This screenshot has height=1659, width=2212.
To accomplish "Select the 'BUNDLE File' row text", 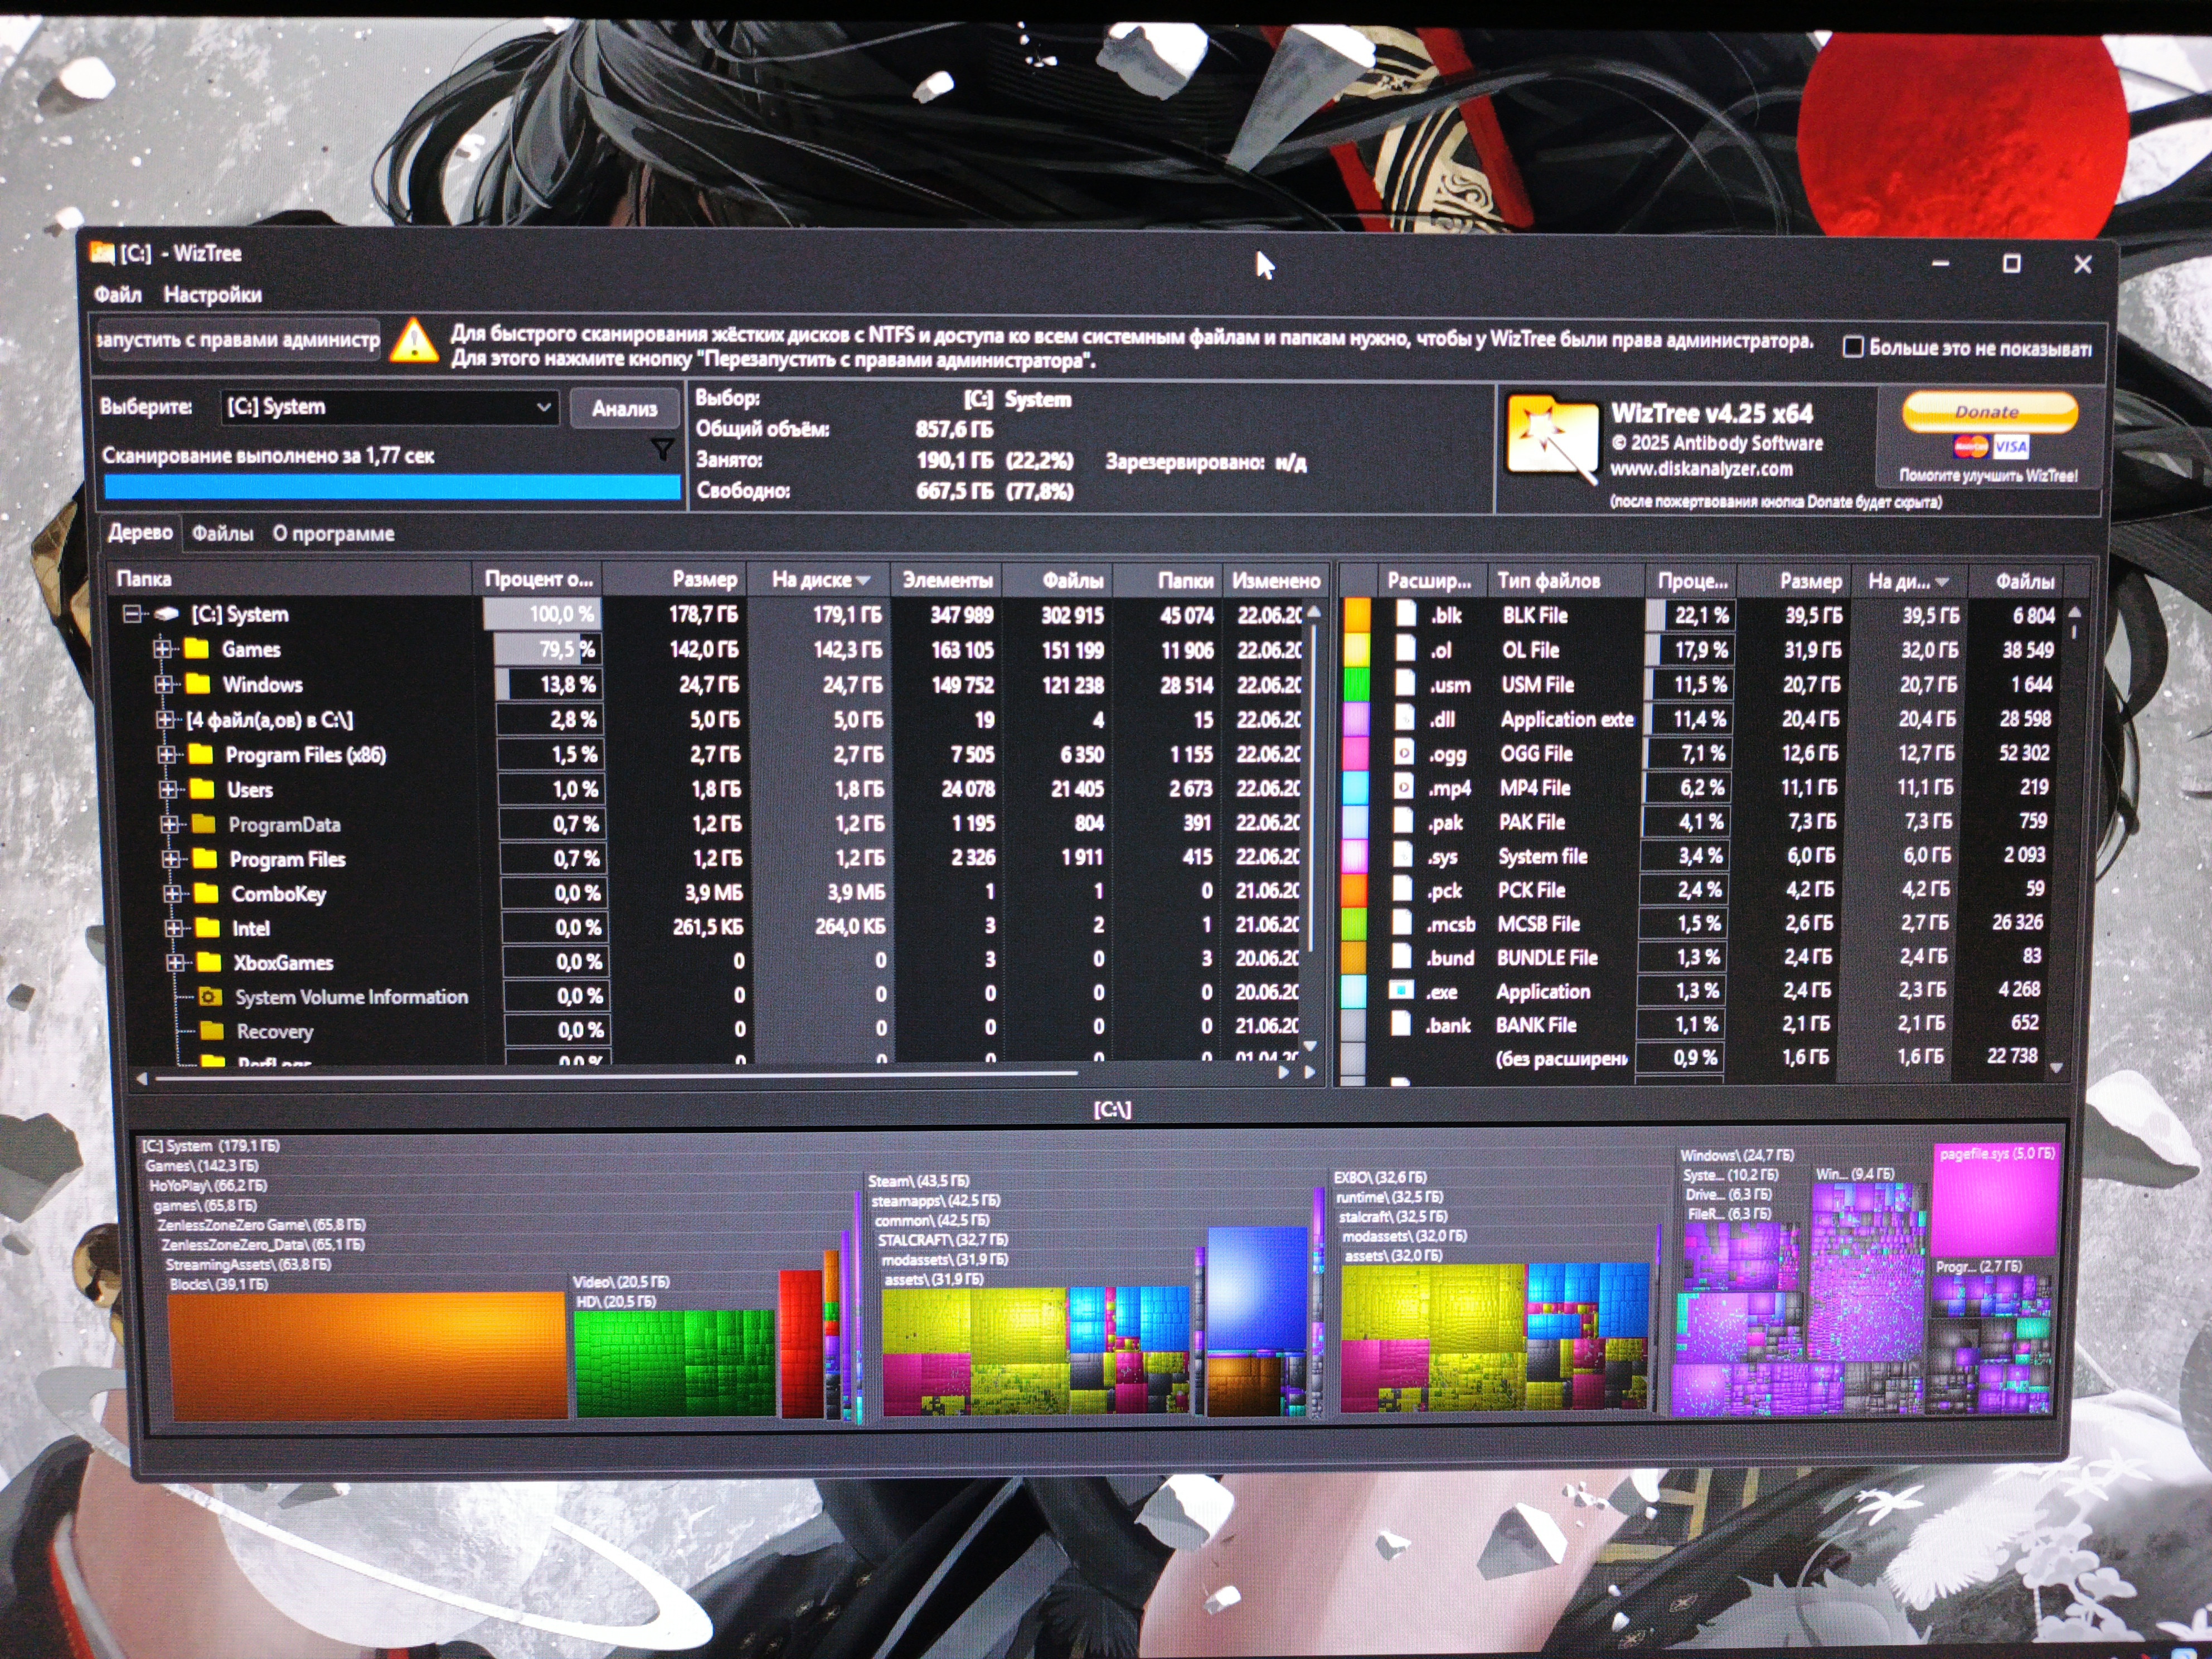I will coord(1547,957).
